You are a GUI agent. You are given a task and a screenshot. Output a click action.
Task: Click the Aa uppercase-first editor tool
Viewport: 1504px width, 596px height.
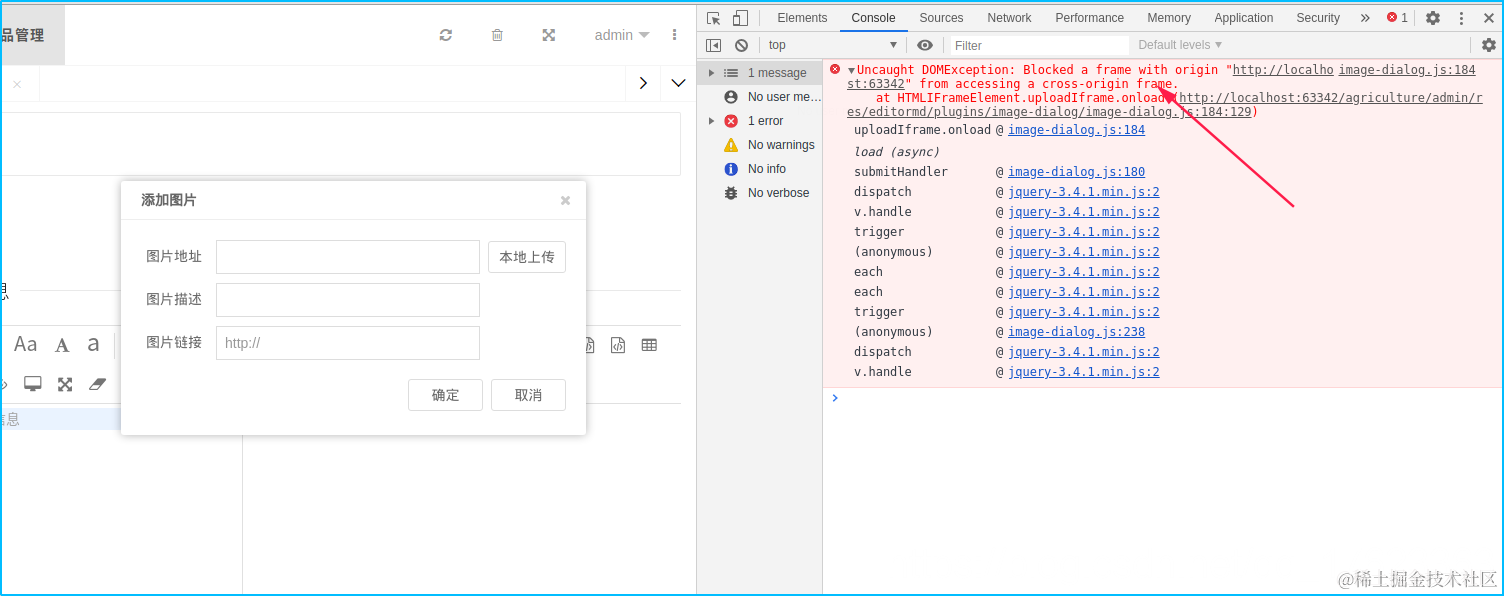click(25, 345)
